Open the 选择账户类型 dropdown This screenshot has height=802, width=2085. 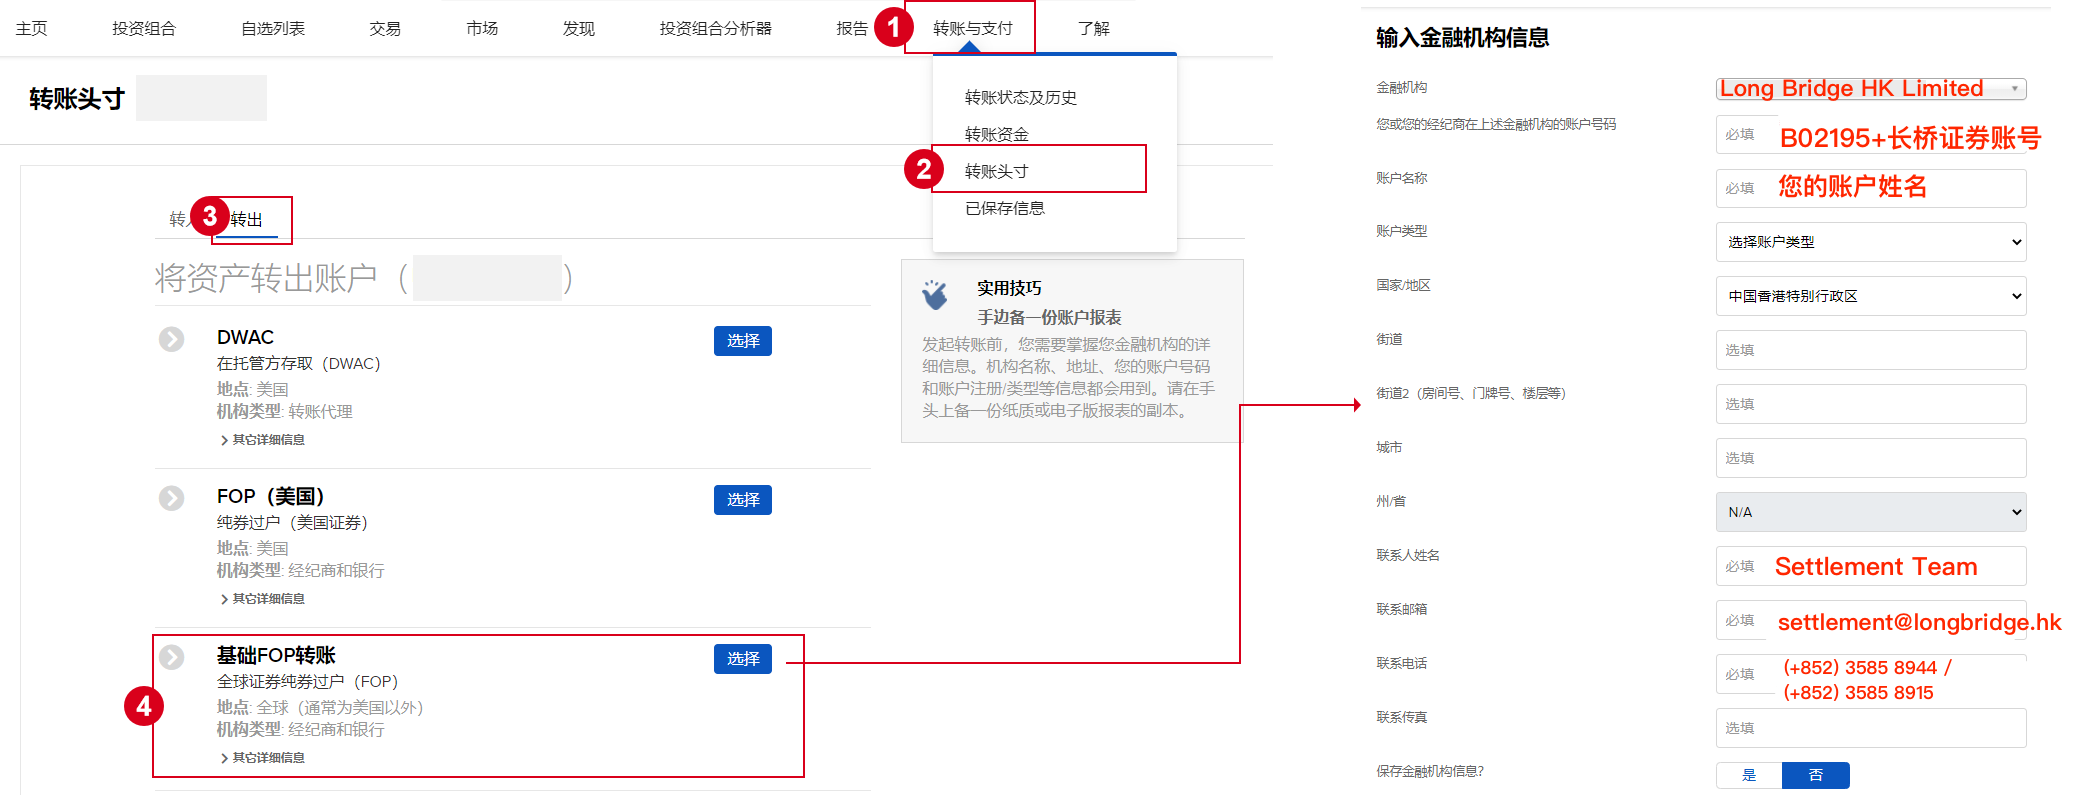click(1870, 242)
